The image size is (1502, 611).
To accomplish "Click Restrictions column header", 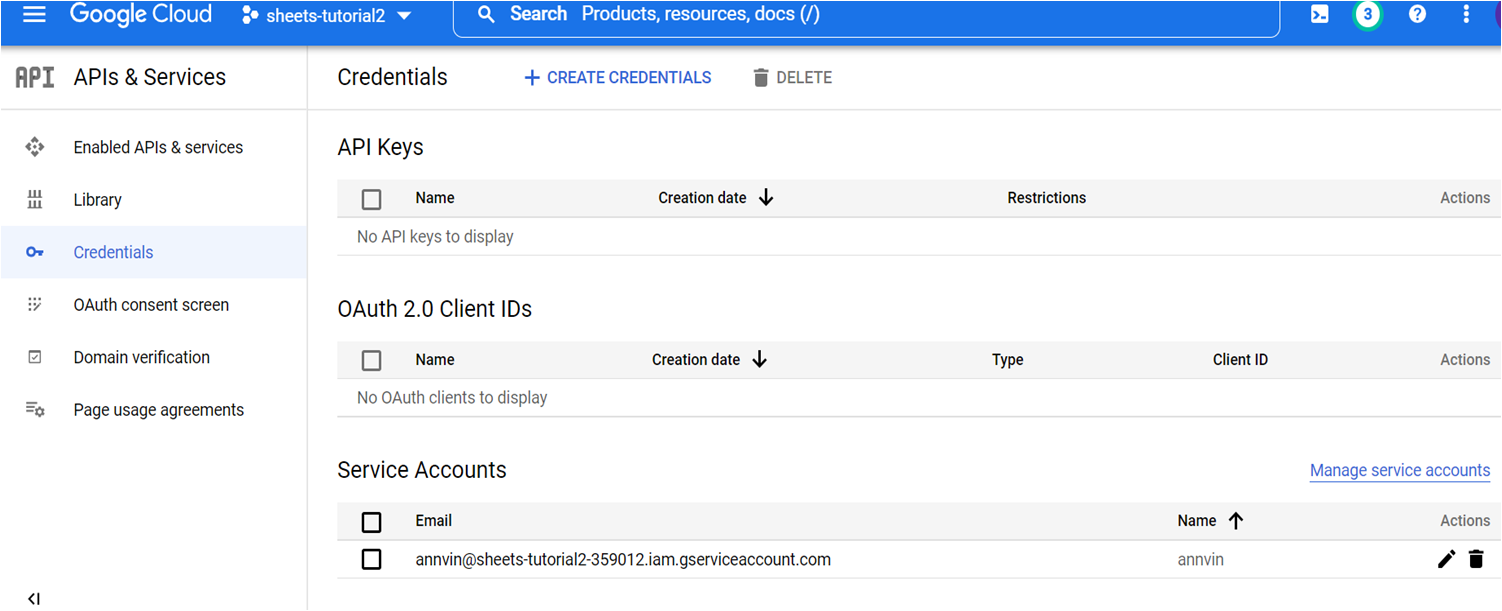I will (x=1046, y=198).
